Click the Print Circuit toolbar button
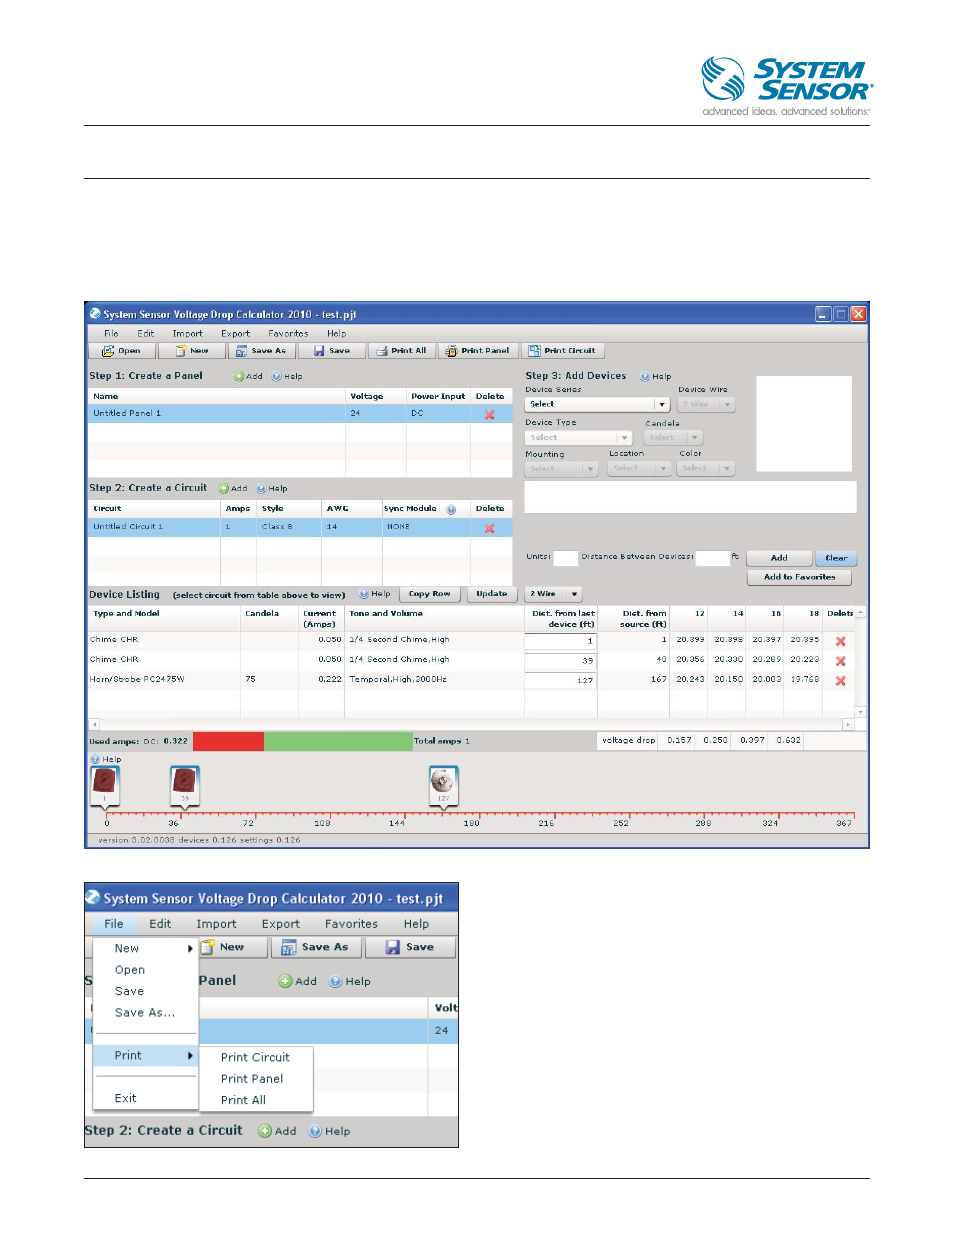Image resolution: width=954 pixels, height=1235 pixels. (x=562, y=351)
